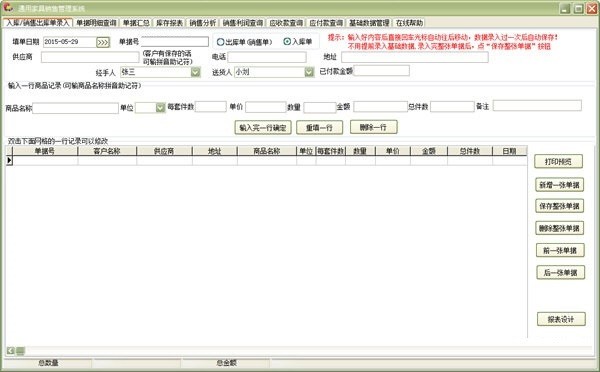
Task: Click the 商品名称 column header
Action: [267, 151]
